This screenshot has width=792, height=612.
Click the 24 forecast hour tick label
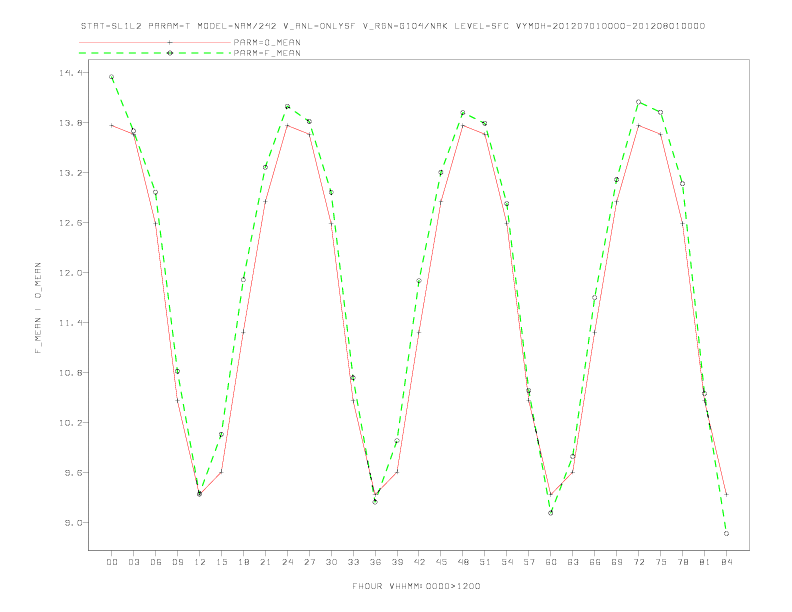click(287, 562)
